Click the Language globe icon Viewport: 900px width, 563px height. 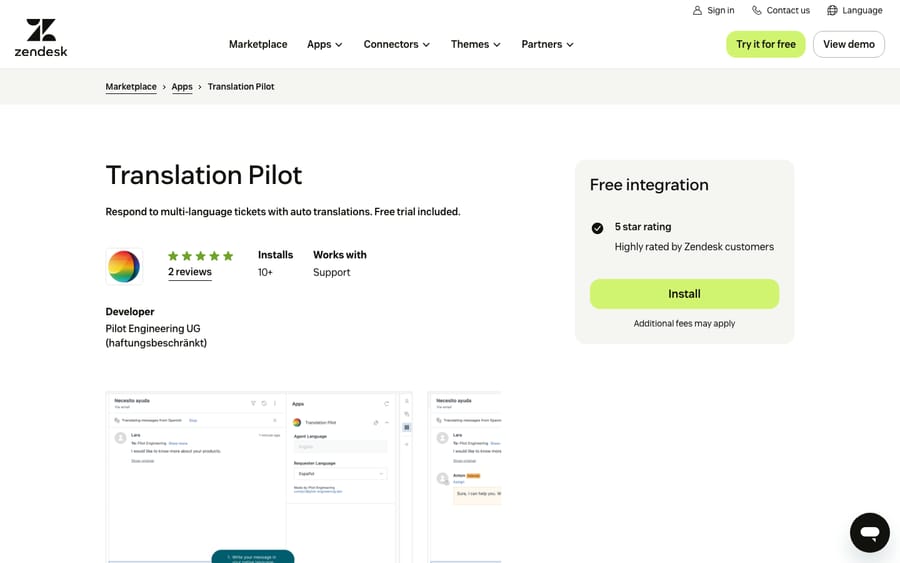(x=832, y=10)
